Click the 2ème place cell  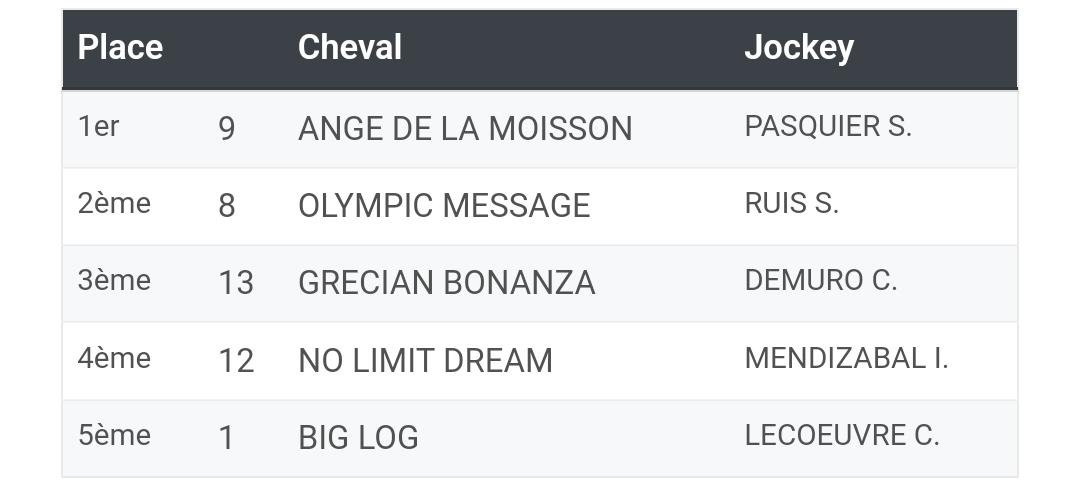point(114,203)
